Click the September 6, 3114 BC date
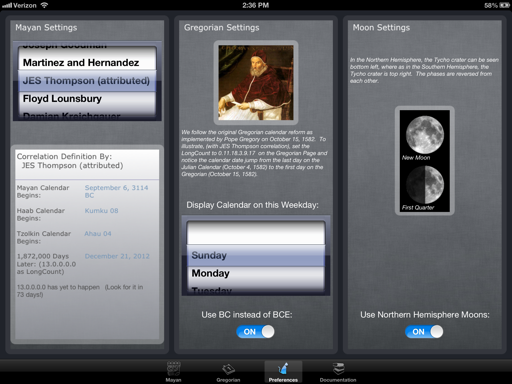The height and width of the screenshot is (384, 512). point(116,191)
